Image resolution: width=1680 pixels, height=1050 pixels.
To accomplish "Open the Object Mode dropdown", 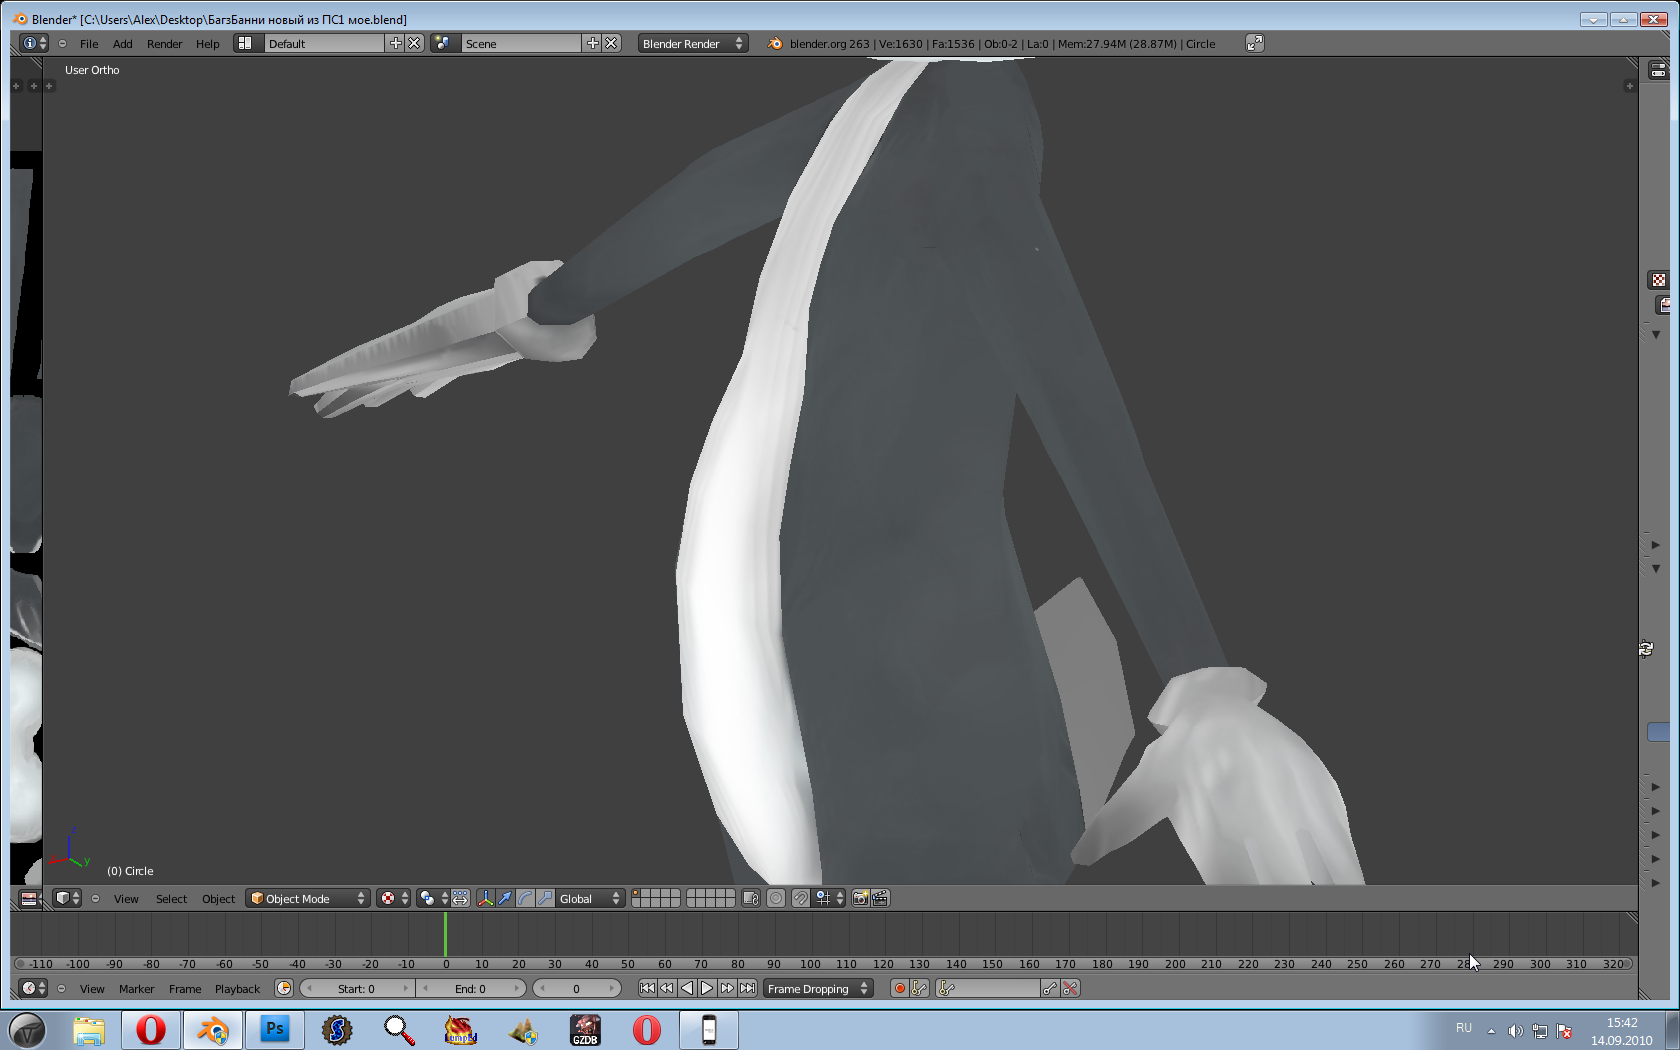I will [308, 898].
